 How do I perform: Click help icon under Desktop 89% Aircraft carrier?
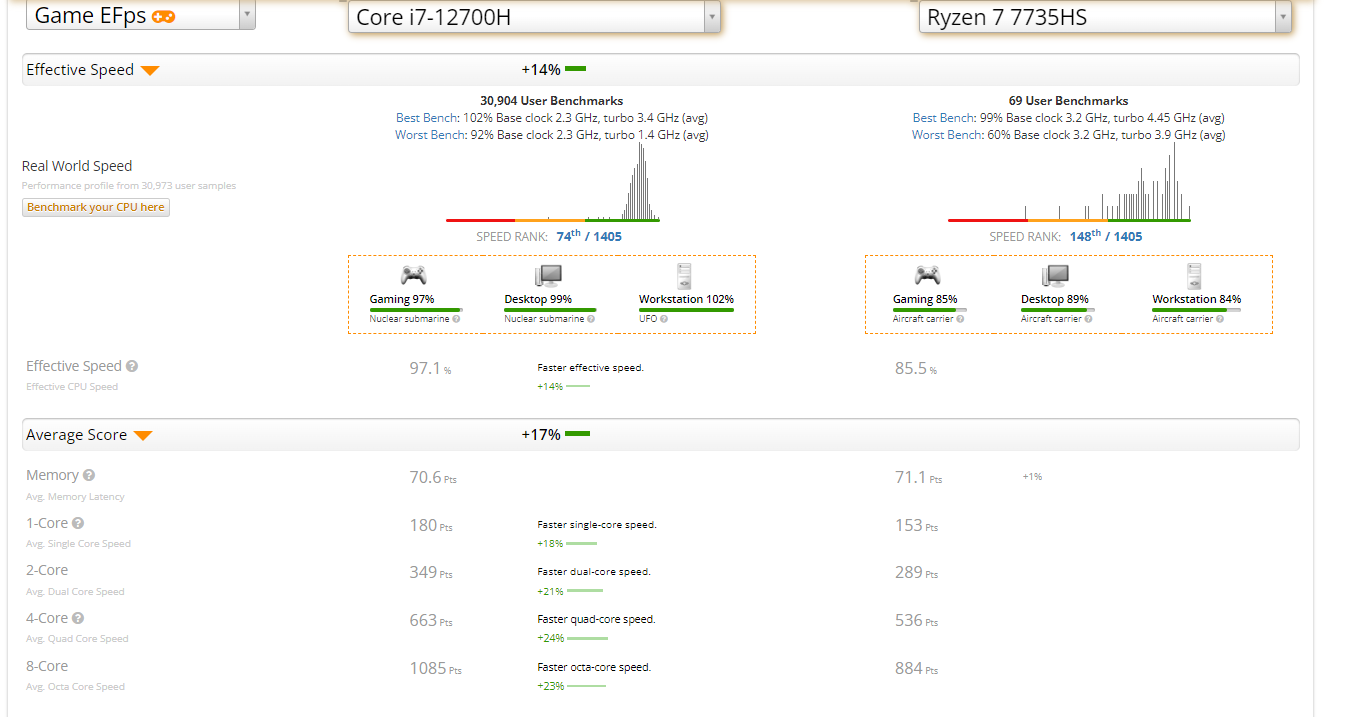[1089, 319]
